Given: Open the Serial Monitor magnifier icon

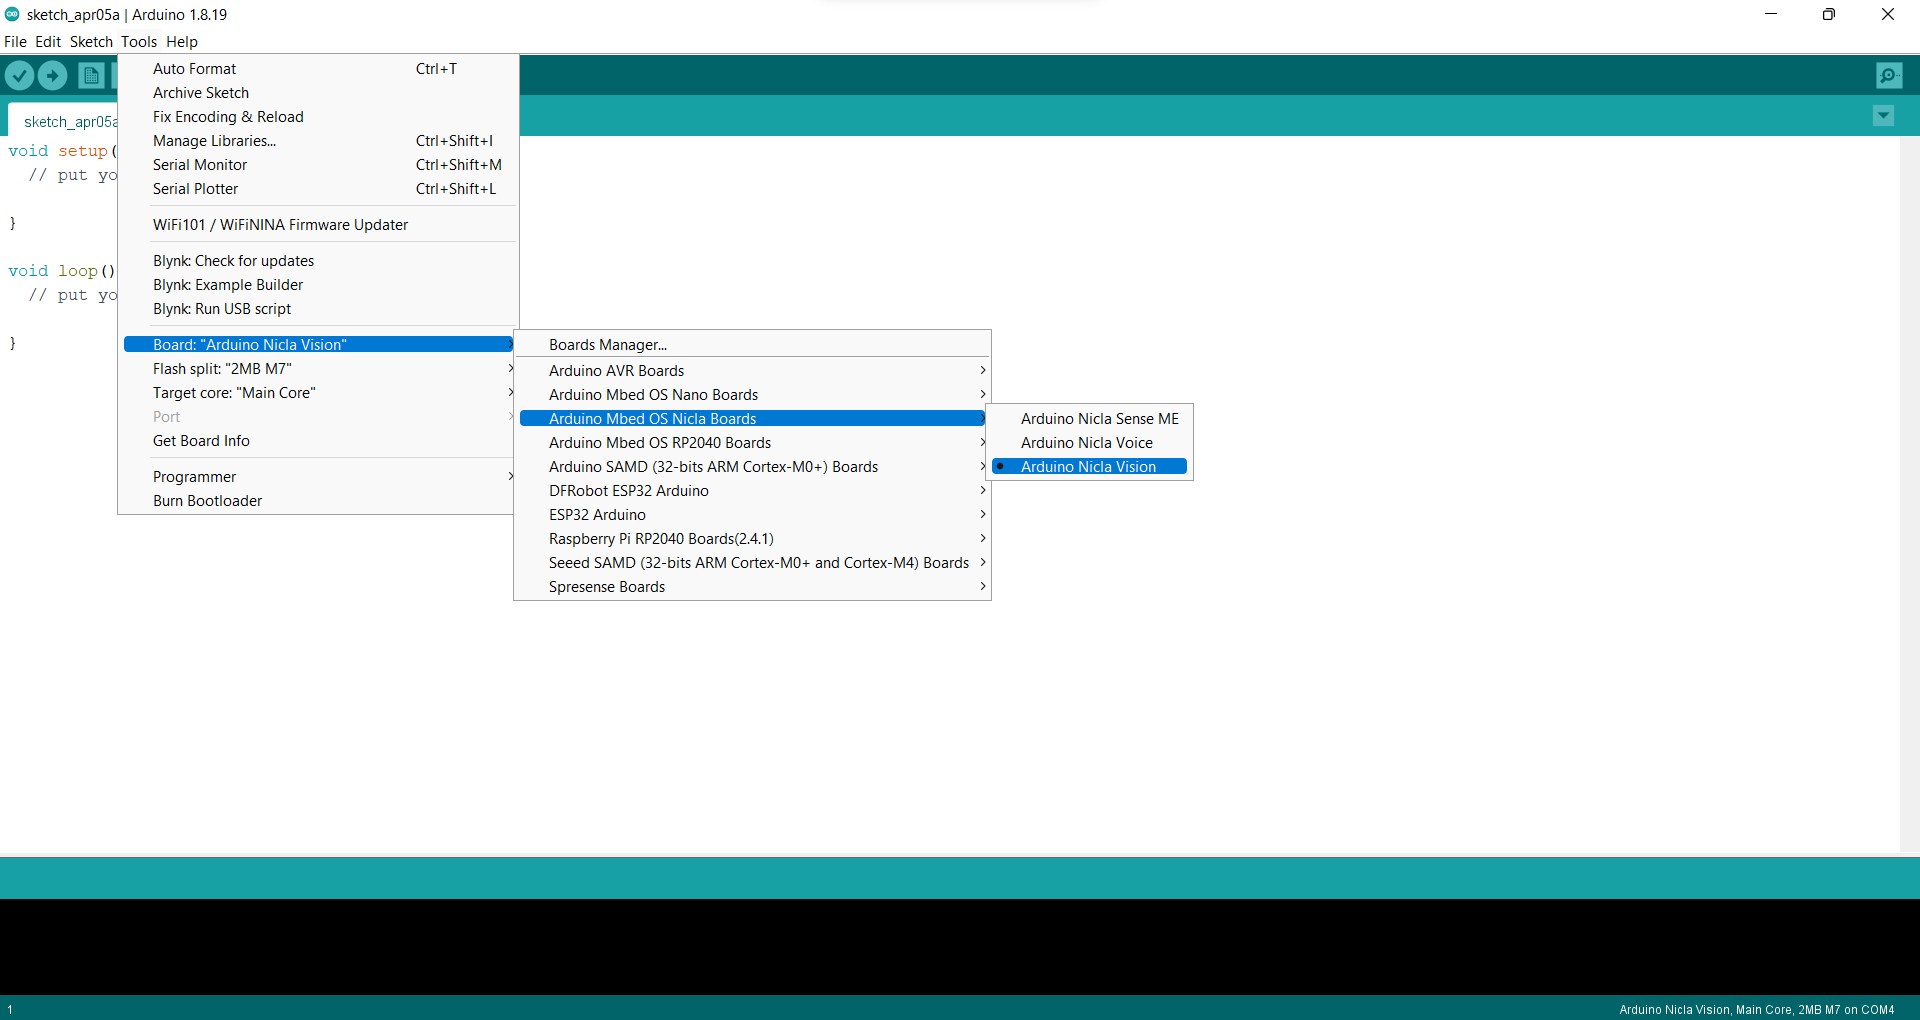Looking at the screenshot, I should click(x=1889, y=75).
